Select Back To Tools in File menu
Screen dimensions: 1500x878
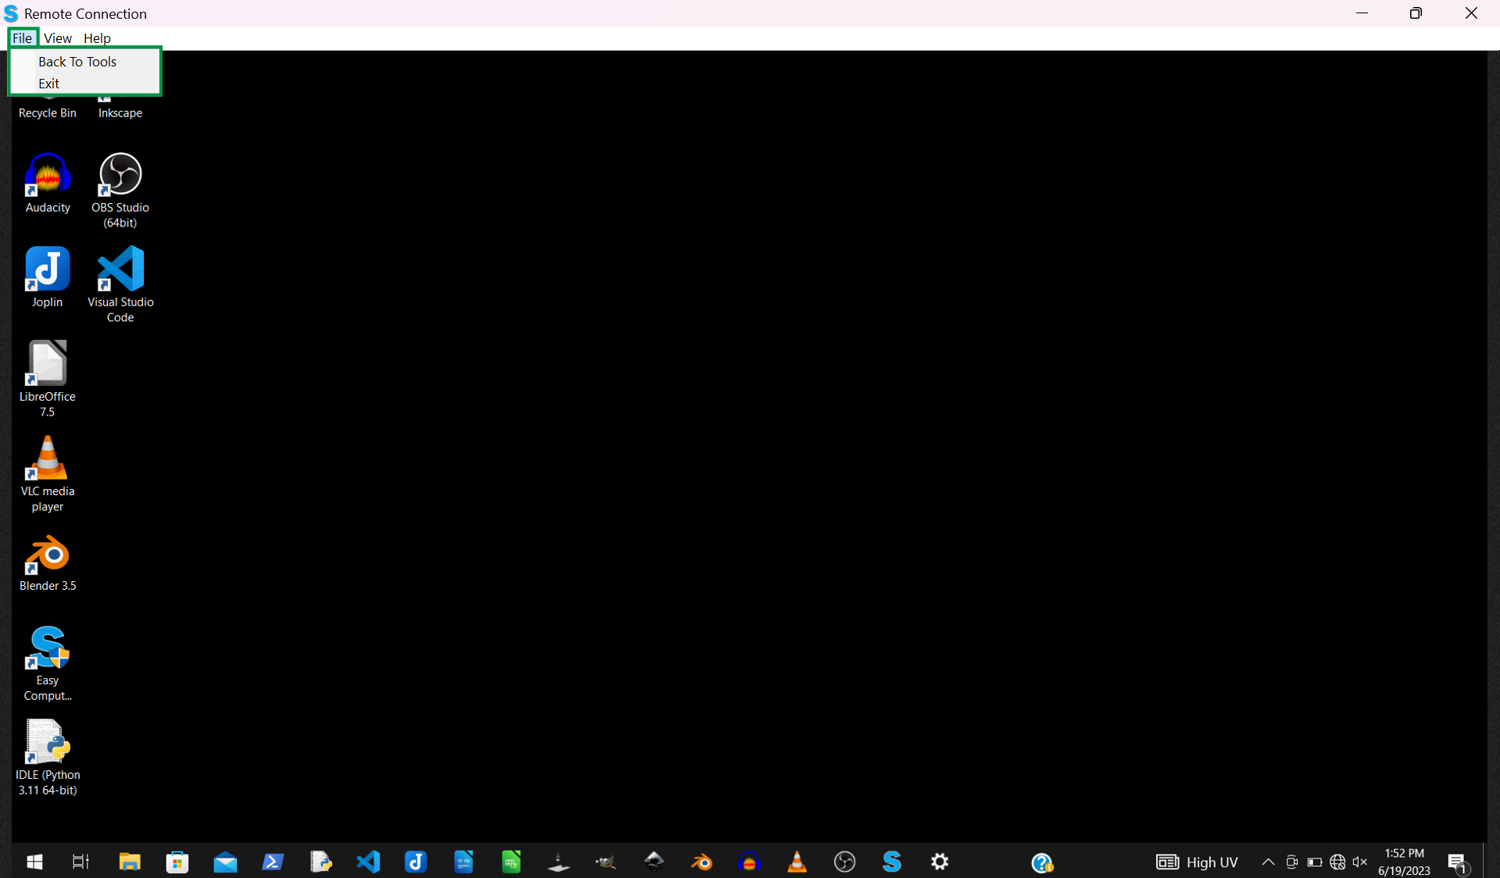77,62
